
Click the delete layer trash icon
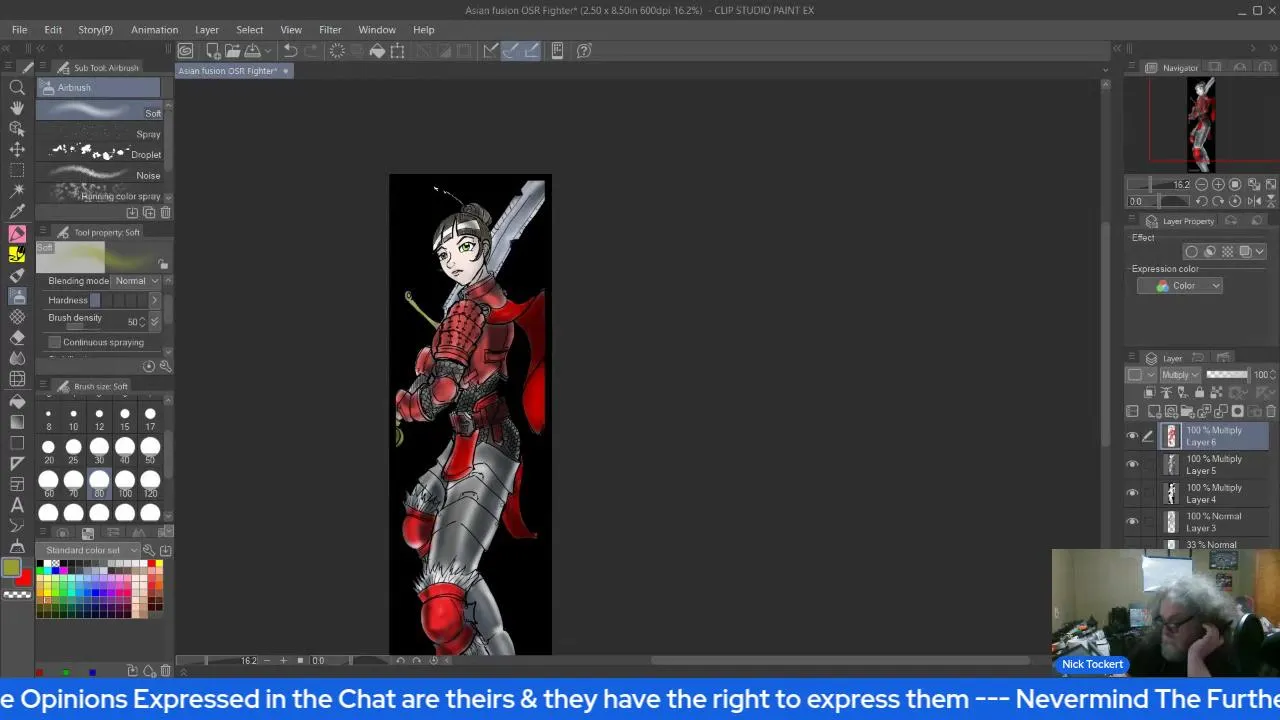pos(1271,411)
